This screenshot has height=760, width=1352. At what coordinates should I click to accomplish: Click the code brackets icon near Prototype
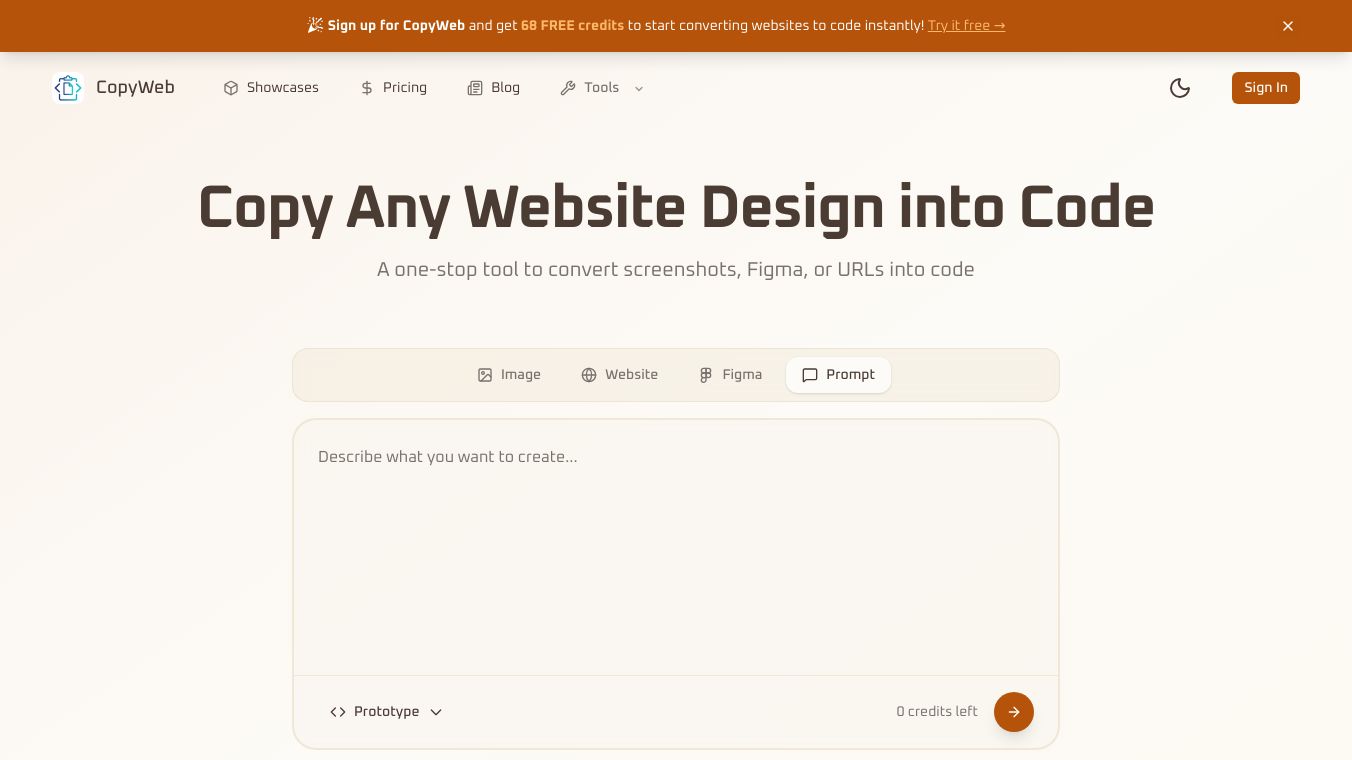pyautogui.click(x=338, y=712)
